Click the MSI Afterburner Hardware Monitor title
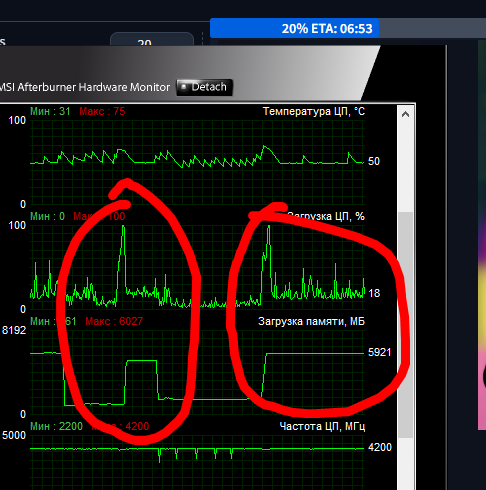This screenshot has width=486, height=490. (85, 87)
